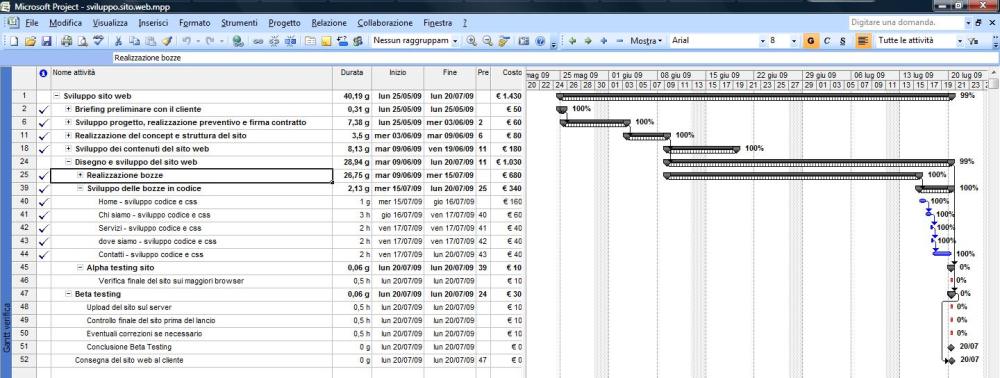Collapse the 'Beta testing' group
The image size is (1000, 378).
[68, 294]
